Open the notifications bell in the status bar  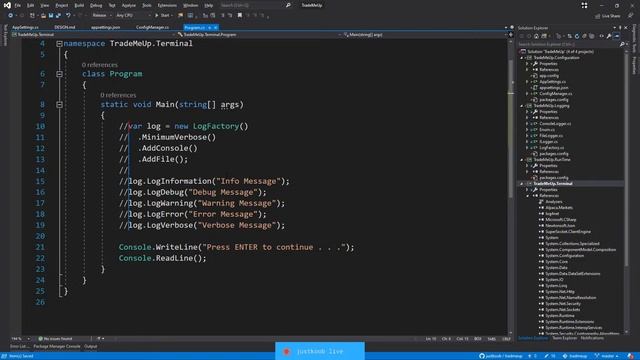click(x=631, y=356)
